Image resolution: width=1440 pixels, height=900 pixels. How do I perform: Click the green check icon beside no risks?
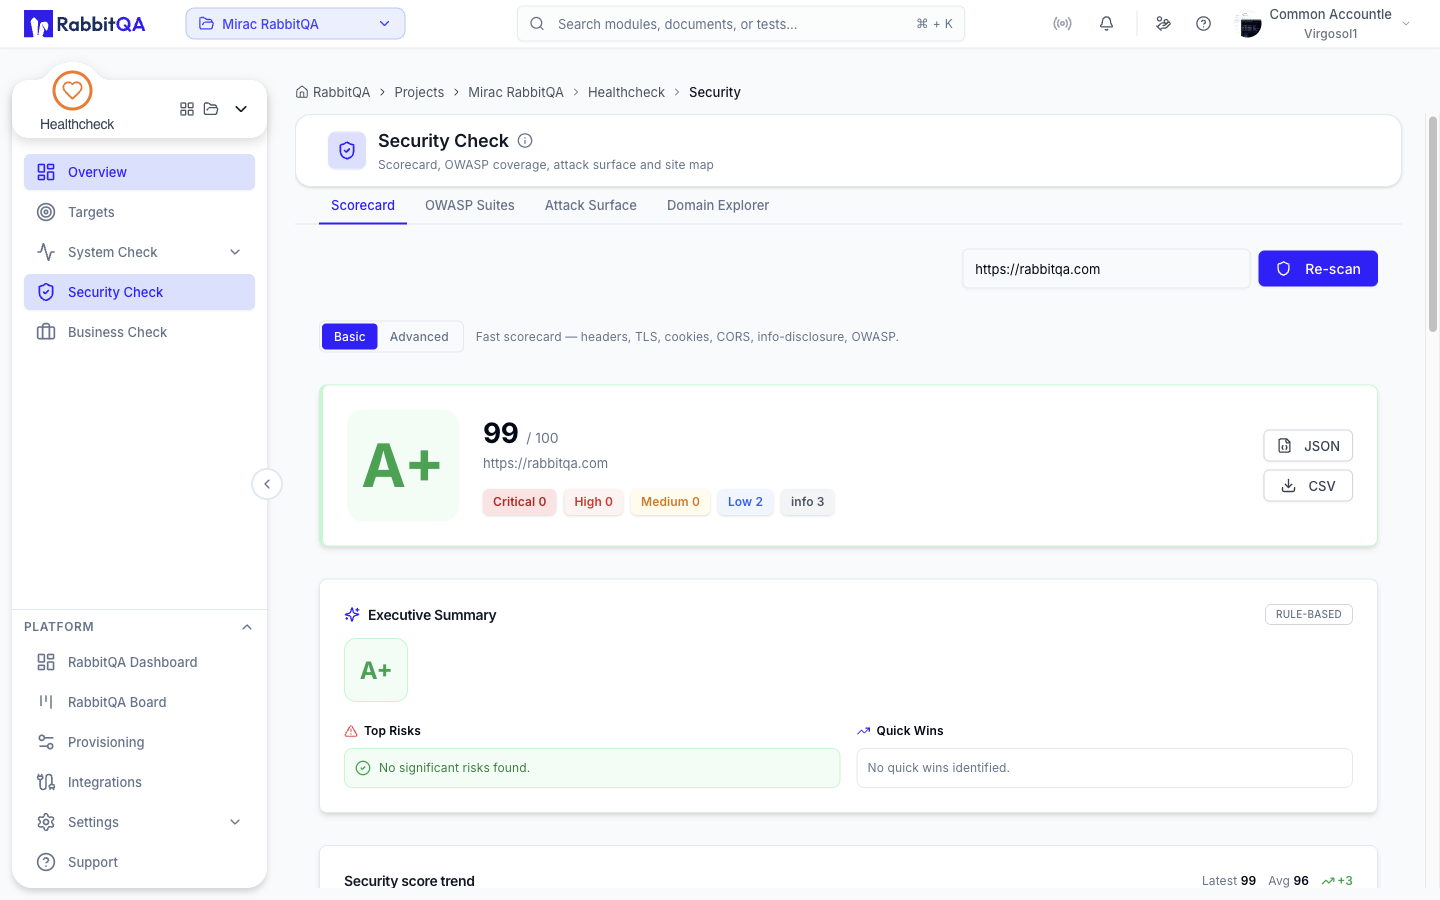pyautogui.click(x=363, y=768)
